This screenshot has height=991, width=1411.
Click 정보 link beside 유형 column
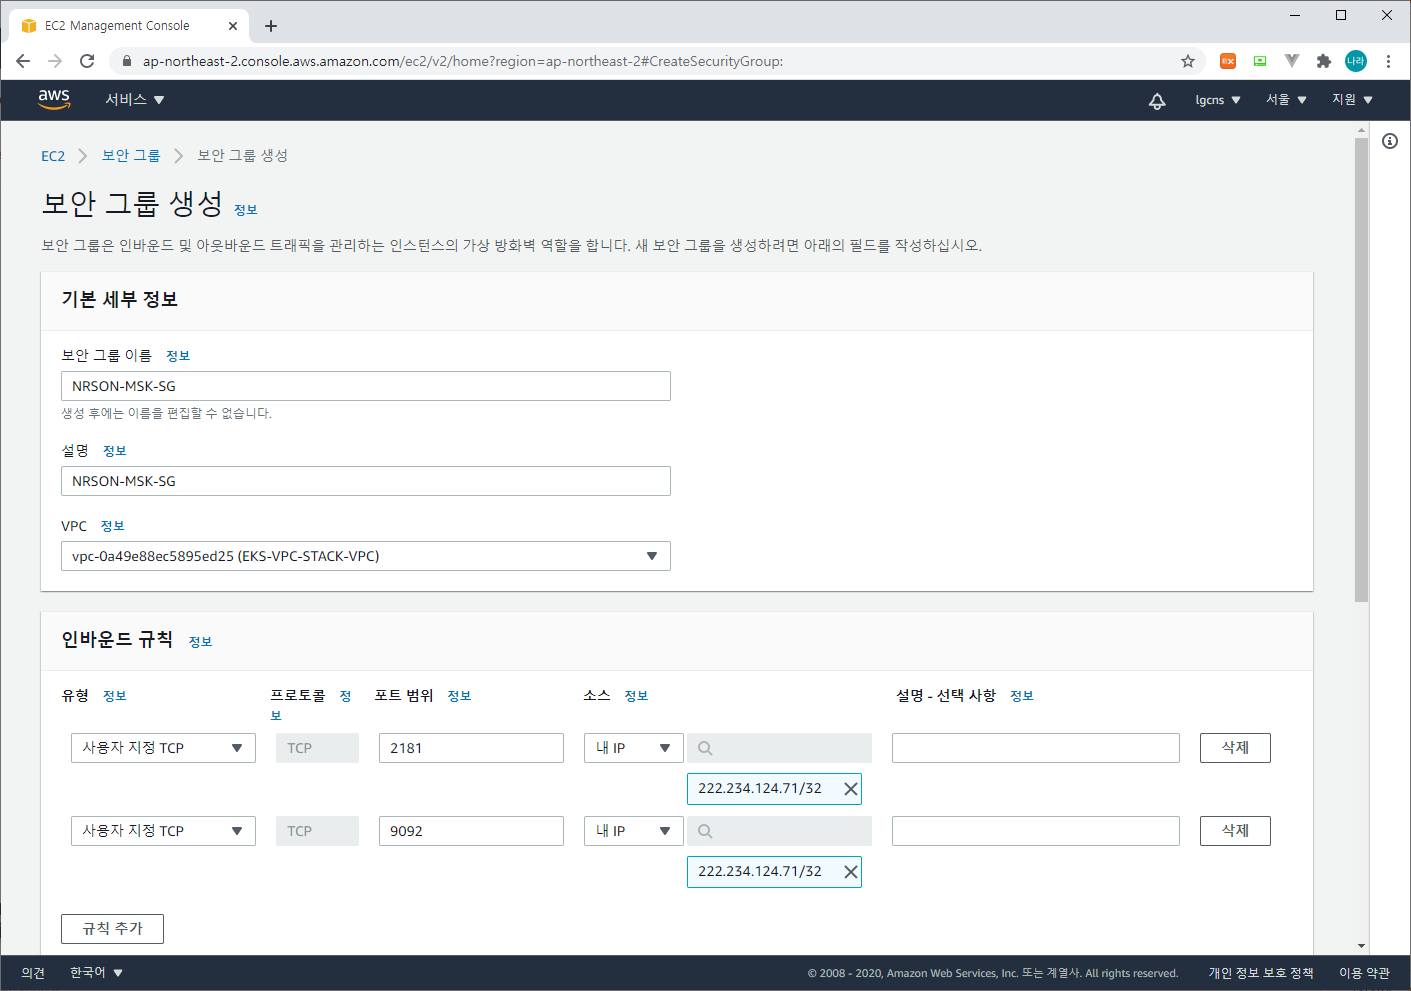click(x=115, y=696)
